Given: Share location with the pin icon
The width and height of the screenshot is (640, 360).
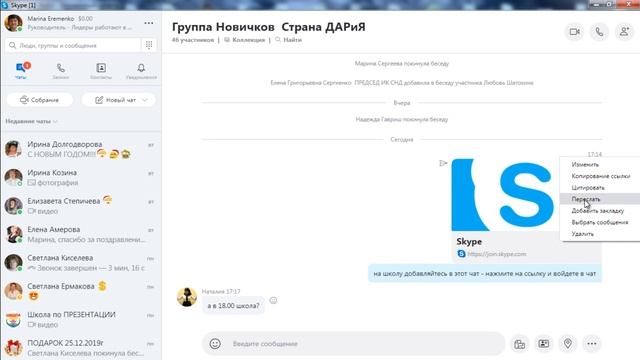Looking at the screenshot, I should [568, 344].
